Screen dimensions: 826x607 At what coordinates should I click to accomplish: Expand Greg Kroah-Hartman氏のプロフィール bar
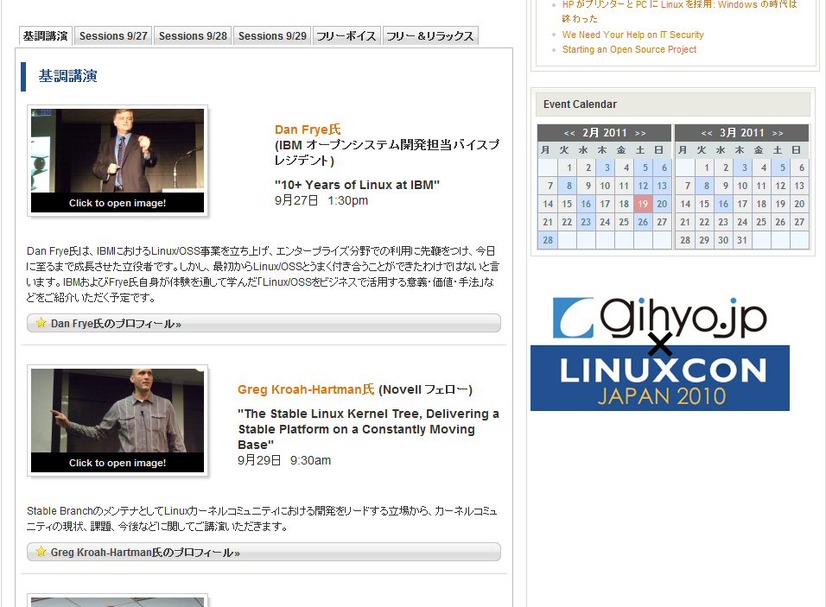point(263,552)
